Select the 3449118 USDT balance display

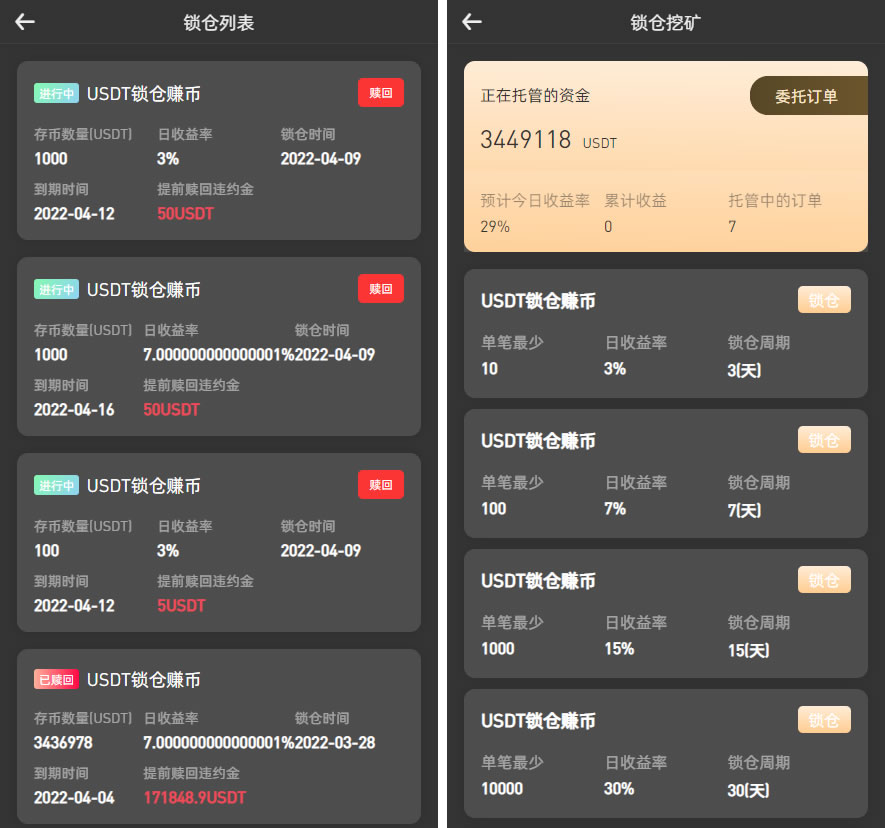tap(527, 141)
